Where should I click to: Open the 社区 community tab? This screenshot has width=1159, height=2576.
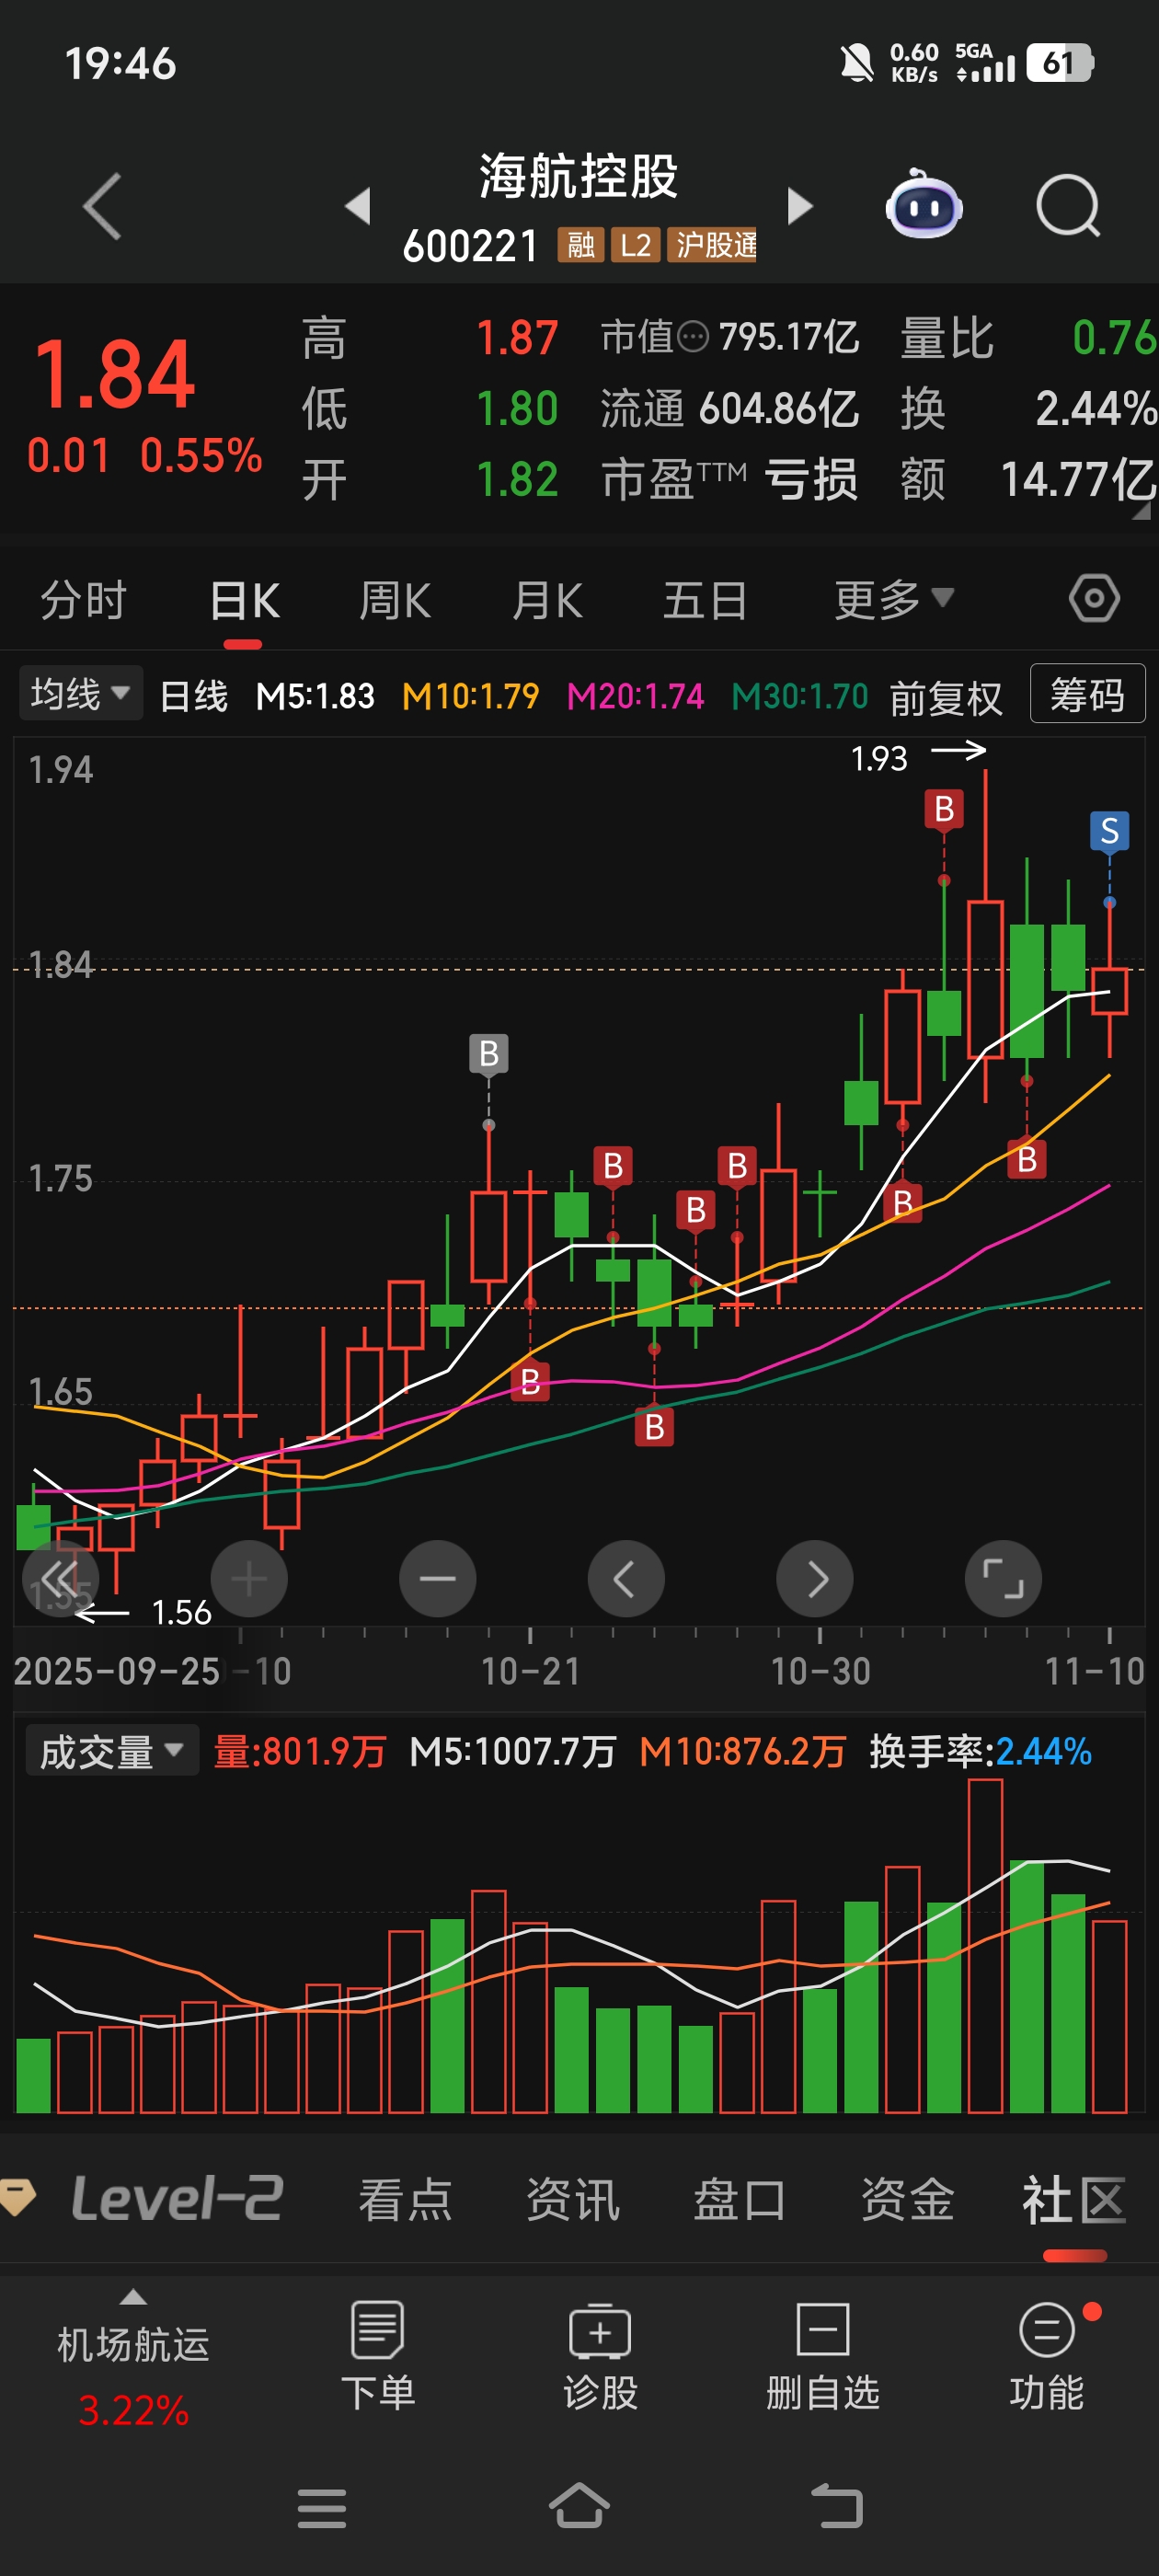pos(1075,2200)
